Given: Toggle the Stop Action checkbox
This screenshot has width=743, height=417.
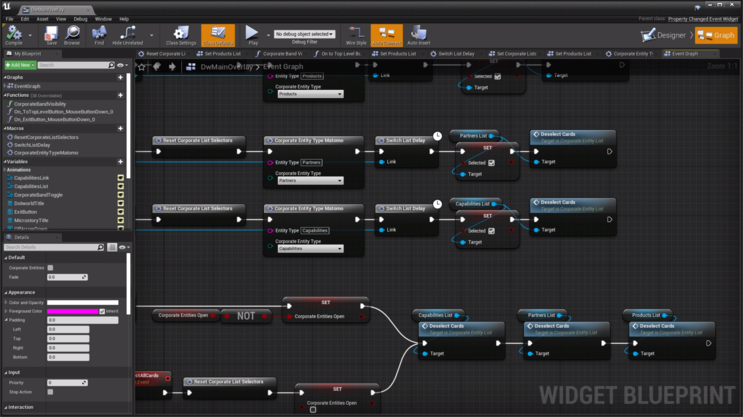Looking at the screenshot, I should [x=51, y=392].
